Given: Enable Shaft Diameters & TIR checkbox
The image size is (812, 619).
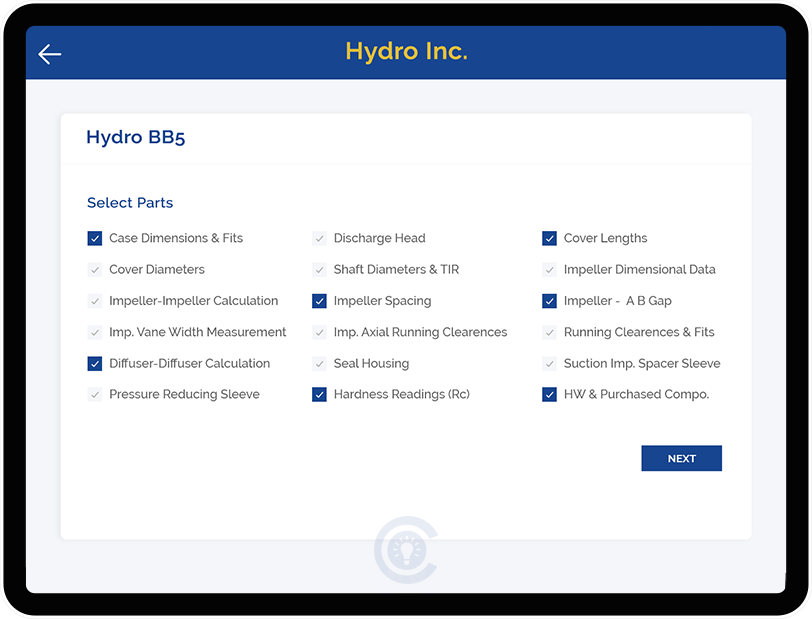Looking at the screenshot, I should (320, 270).
